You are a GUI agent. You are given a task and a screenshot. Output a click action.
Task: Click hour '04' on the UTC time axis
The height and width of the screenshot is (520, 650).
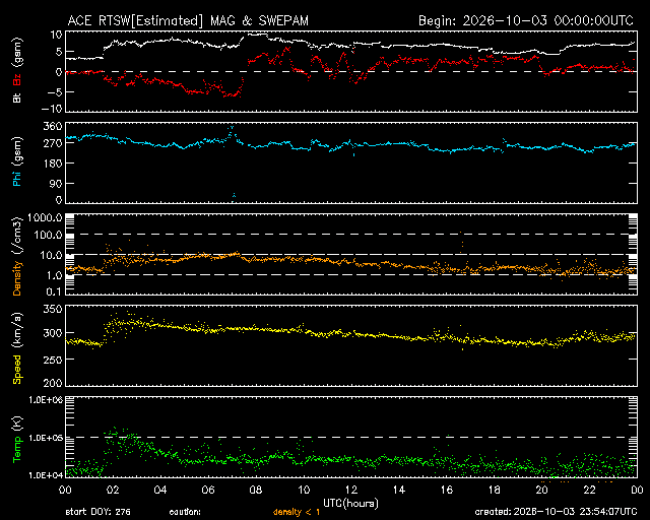coord(160,490)
